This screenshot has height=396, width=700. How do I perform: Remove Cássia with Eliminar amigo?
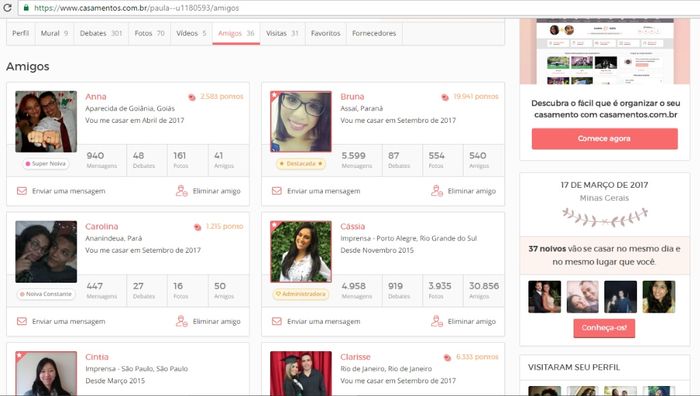[x=464, y=321]
